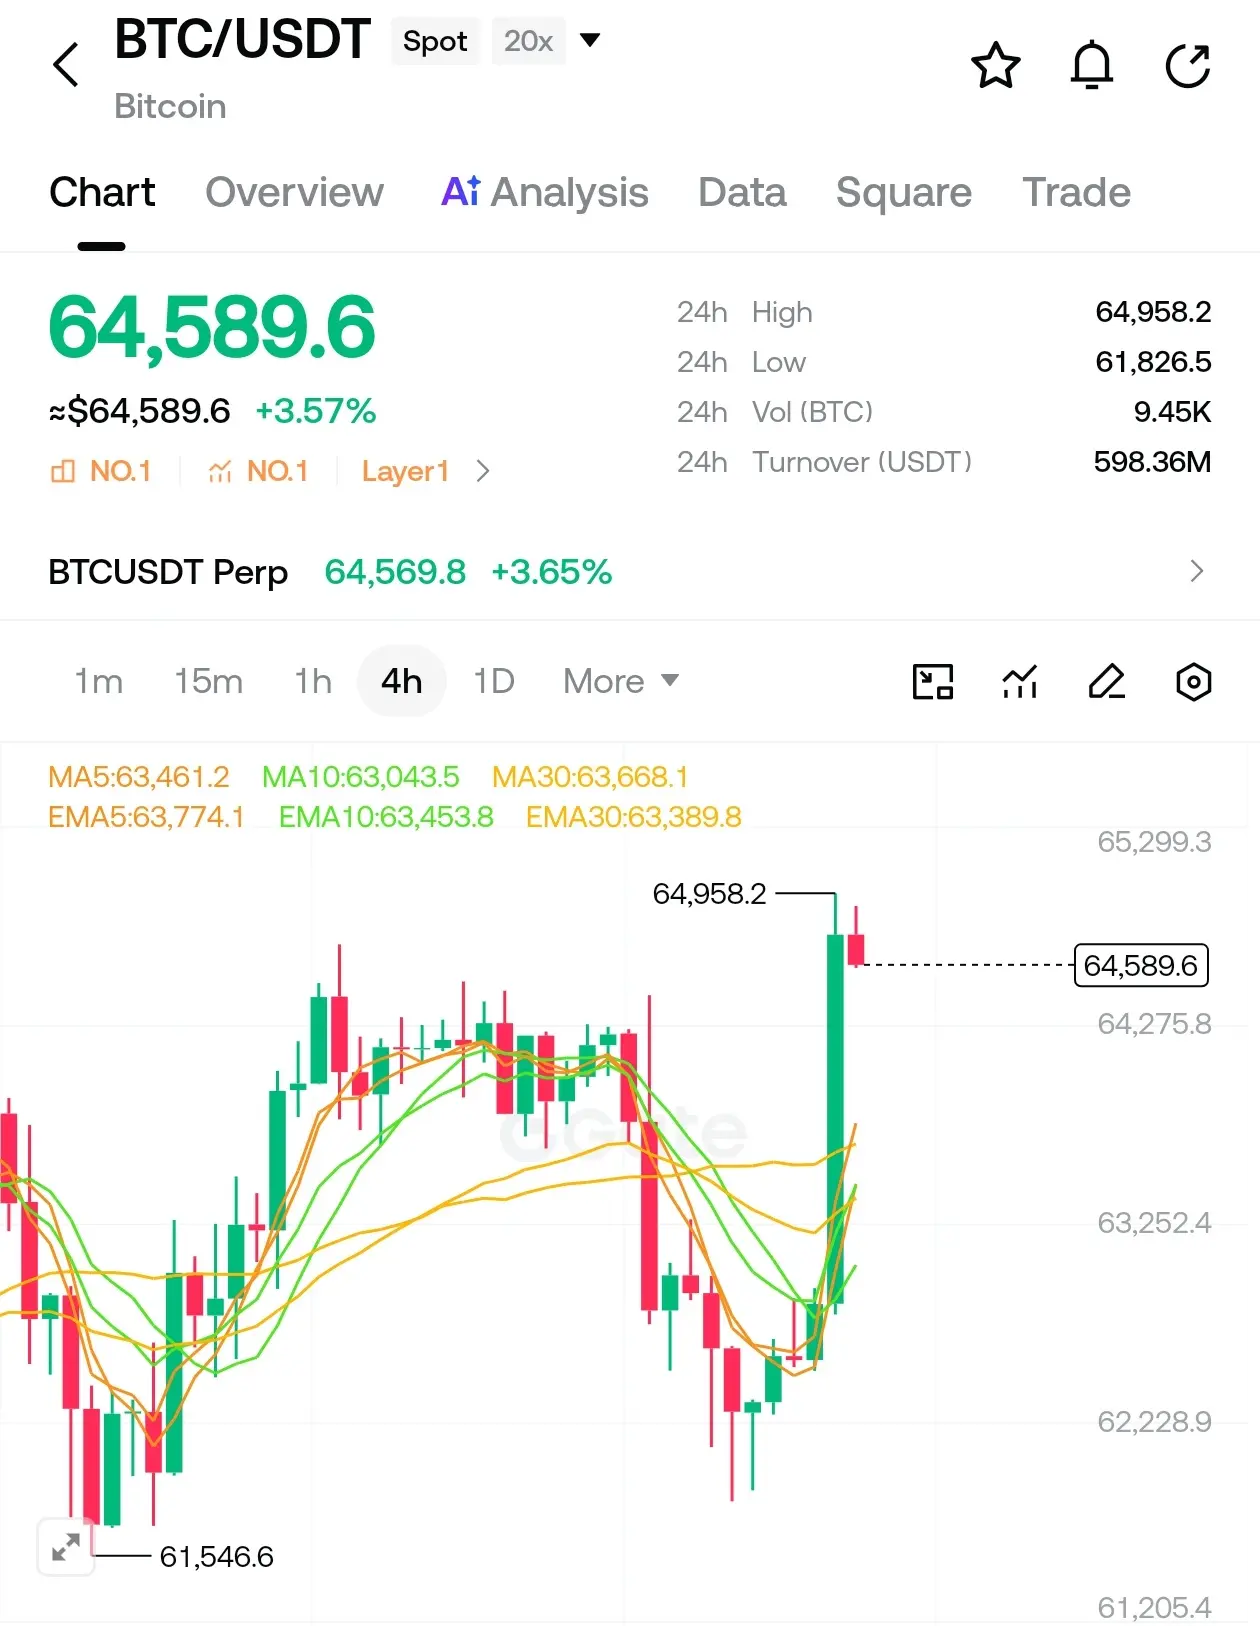Open the BTCUSDT Perp row
Image resolution: width=1260 pixels, height=1626 pixels.
(x=630, y=572)
